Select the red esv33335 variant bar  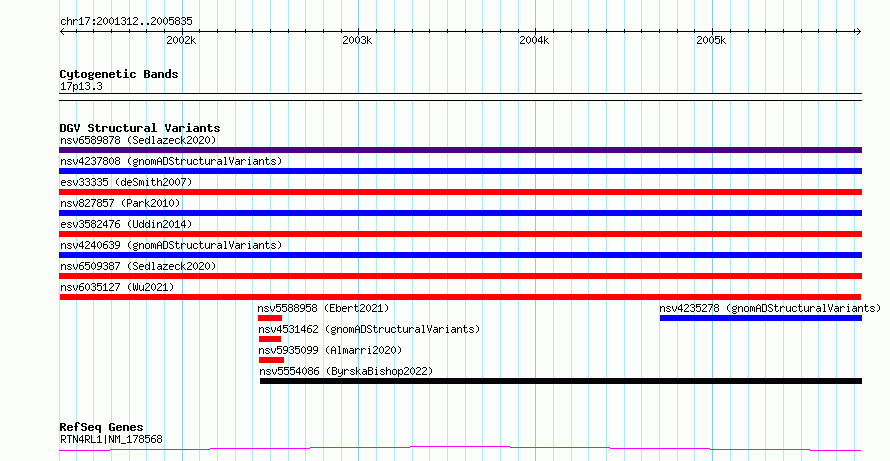[460, 192]
